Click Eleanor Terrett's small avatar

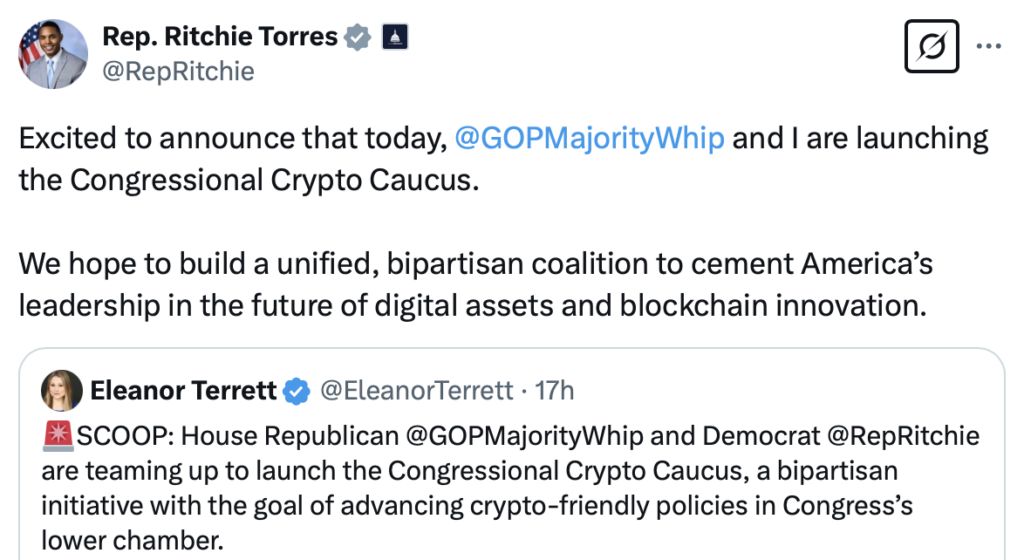click(61, 390)
